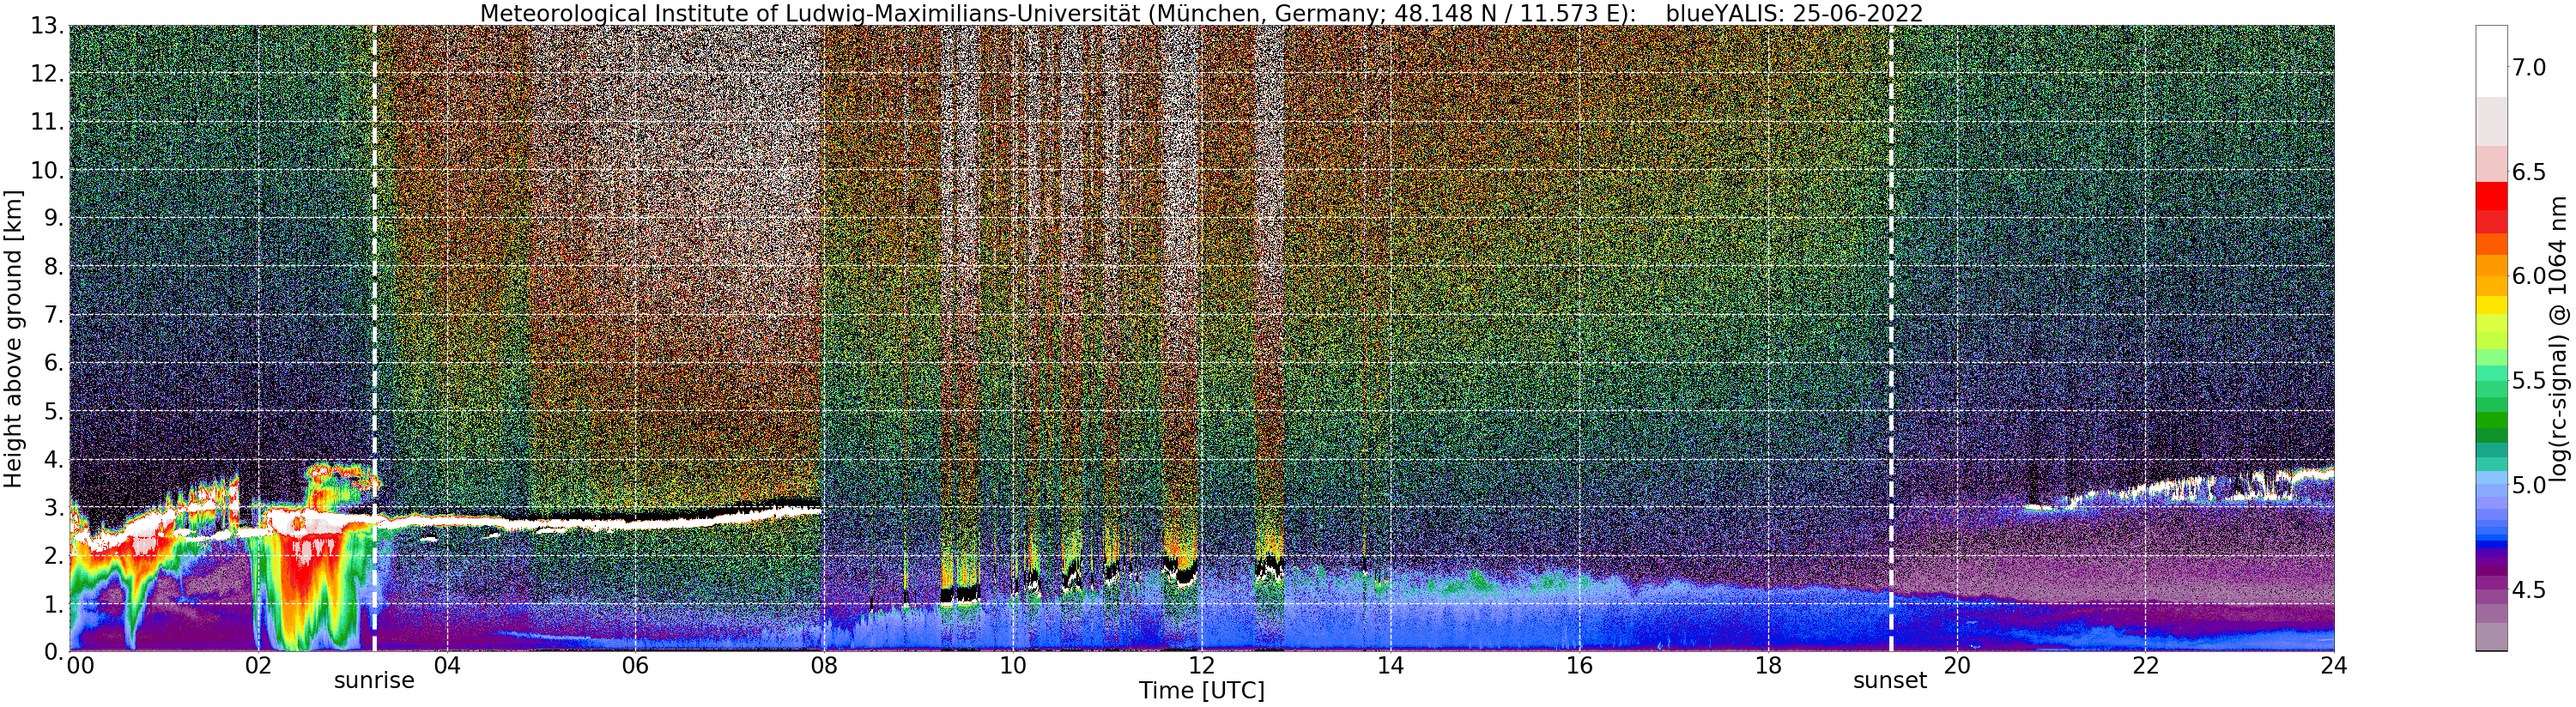
Task: Click the 5.0 value on the colorbar
Action: (2529, 485)
